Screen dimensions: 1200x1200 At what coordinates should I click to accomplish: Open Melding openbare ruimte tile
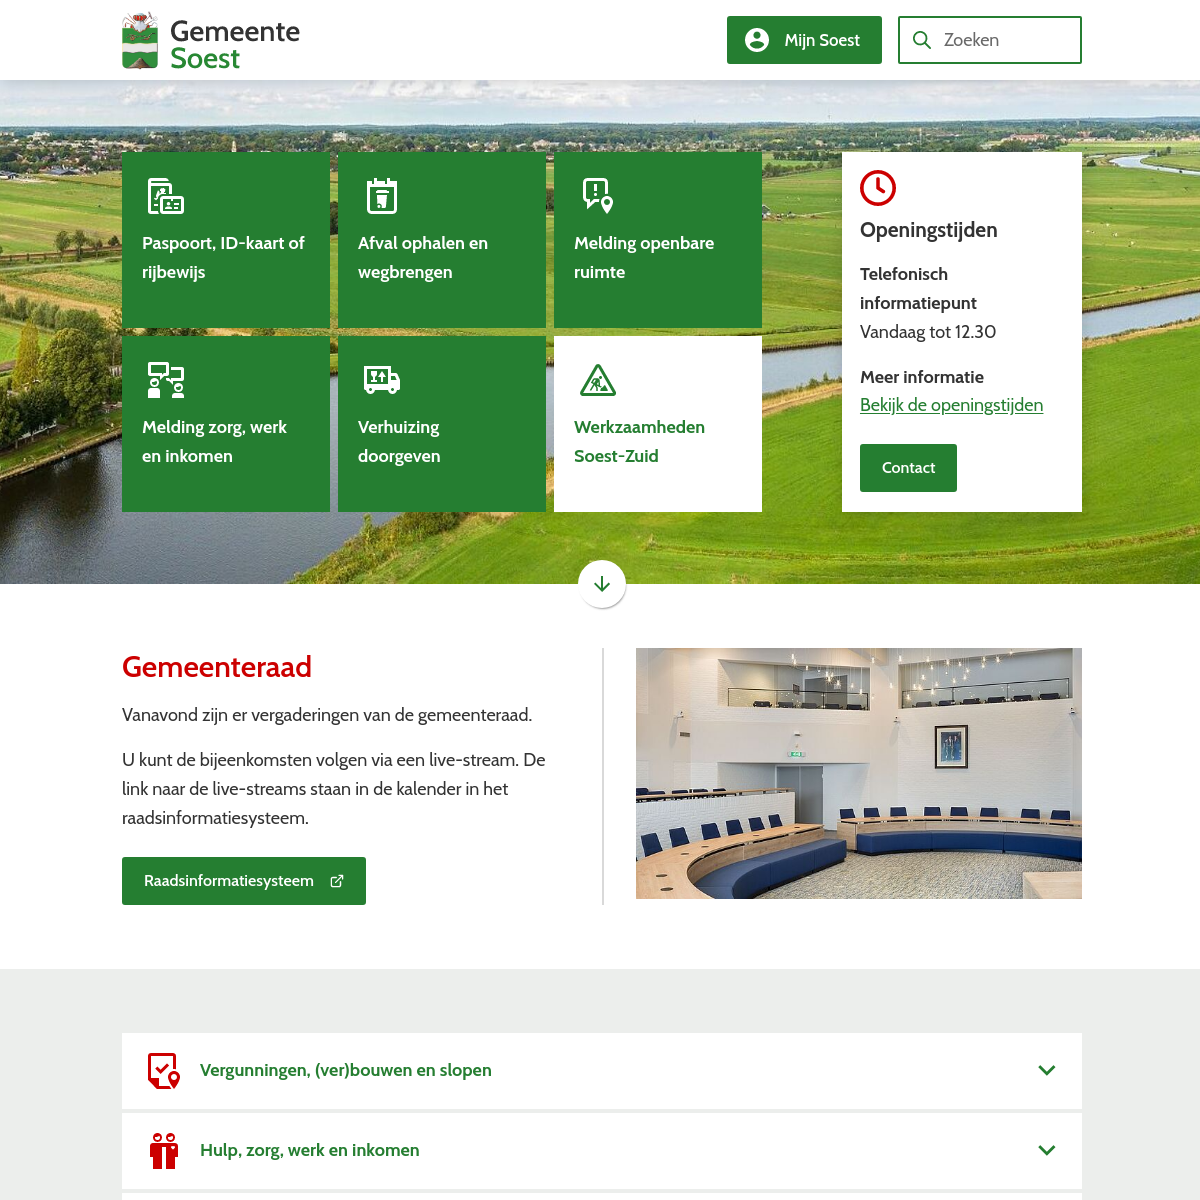[658, 240]
